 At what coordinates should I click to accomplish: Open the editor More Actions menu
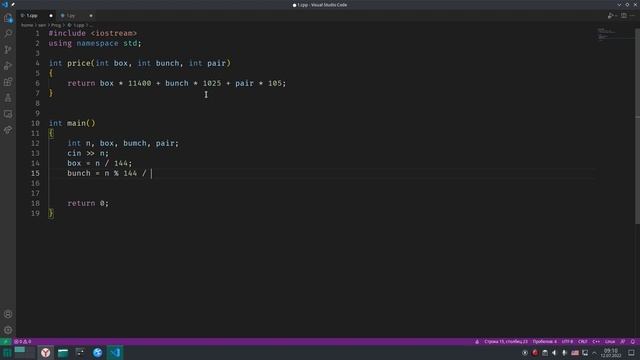click(633, 16)
